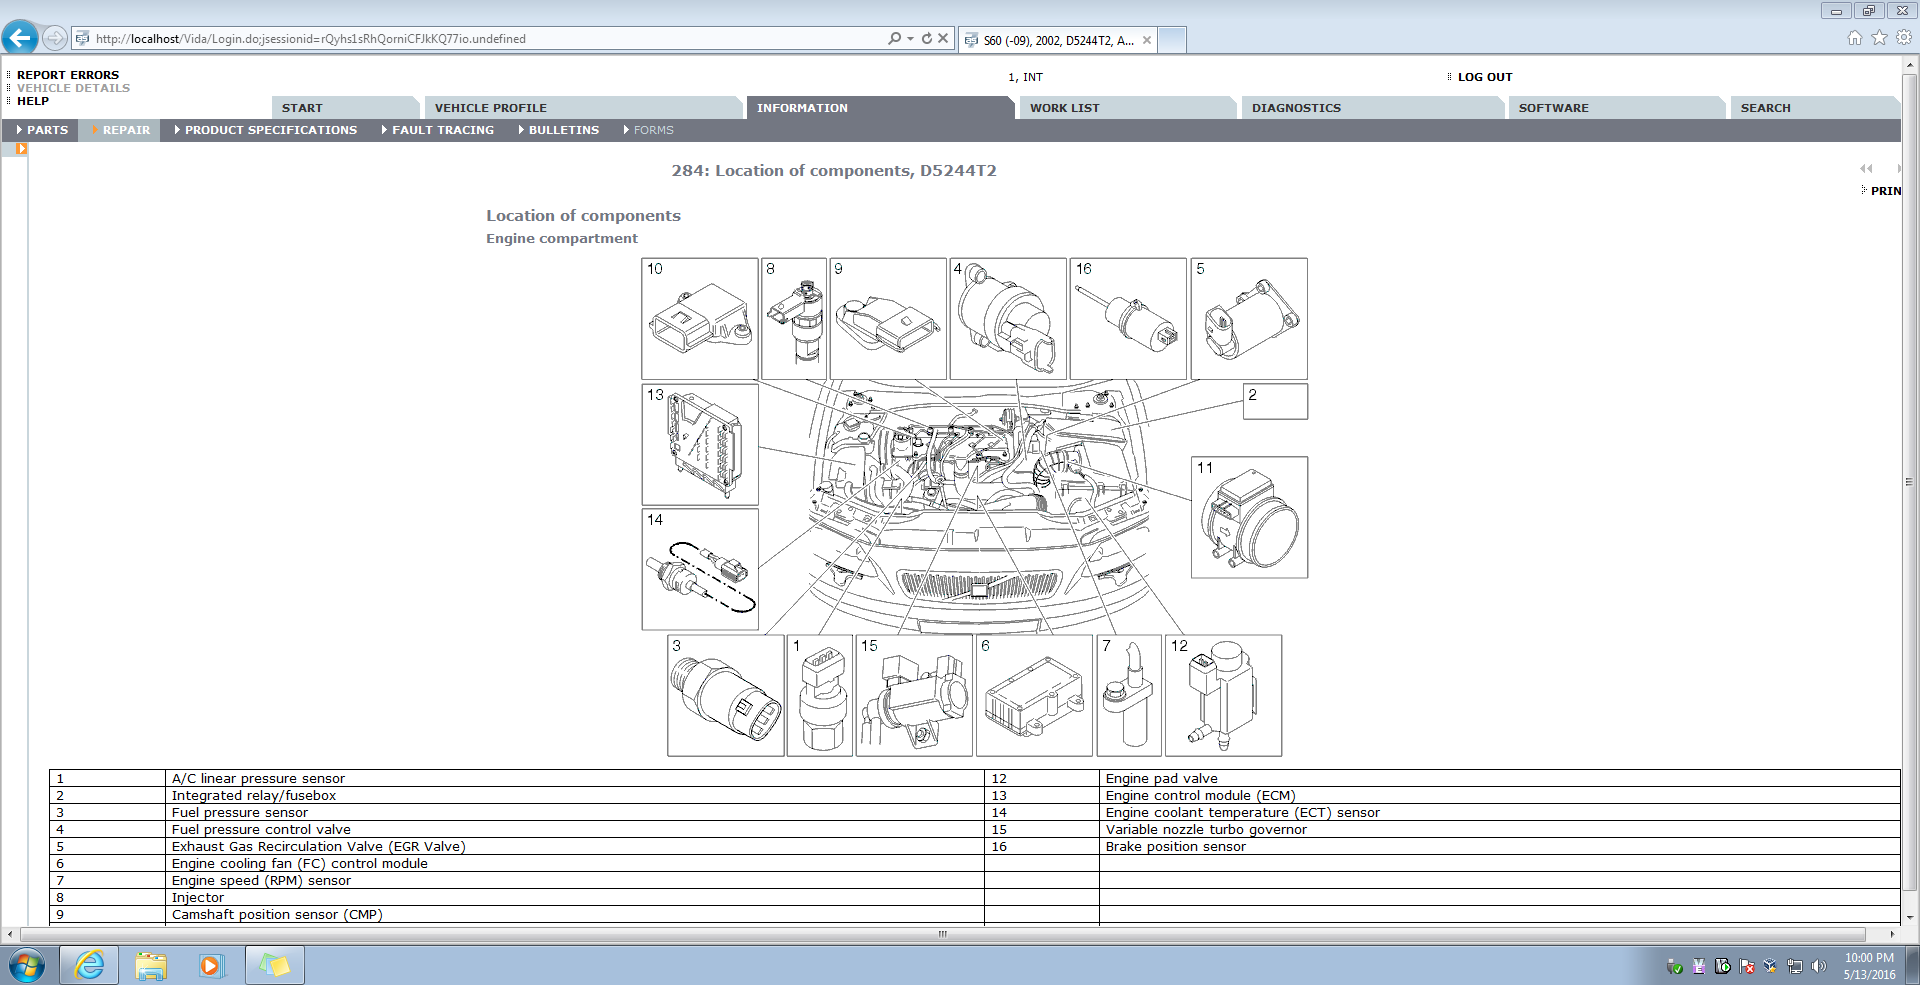Expand the Fault Tracing submenu
Image resolution: width=1920 pixels, height=985 pixels.
point(442,130)
